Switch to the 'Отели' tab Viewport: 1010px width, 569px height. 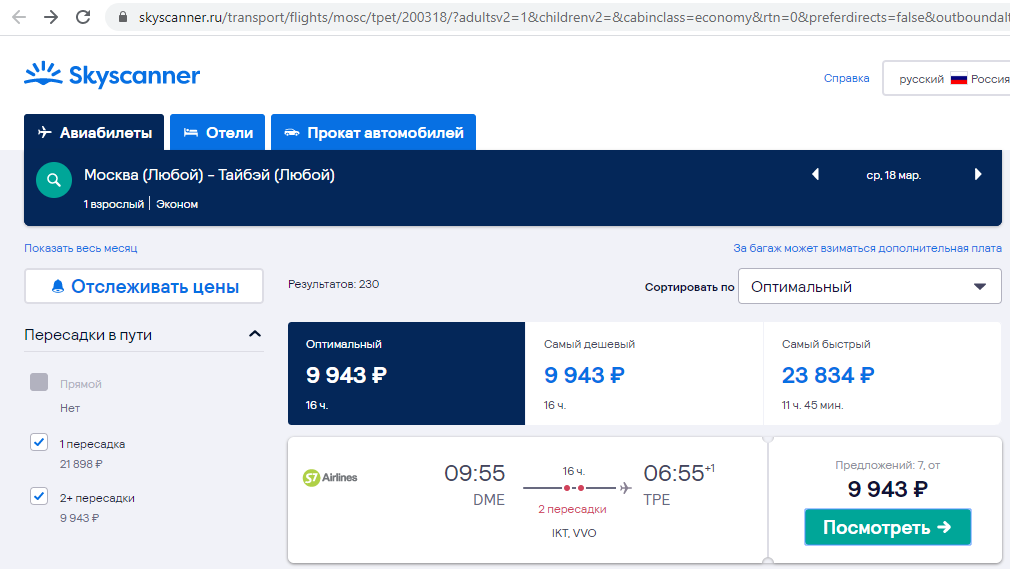pyautogui.click(x=218, y=132)
